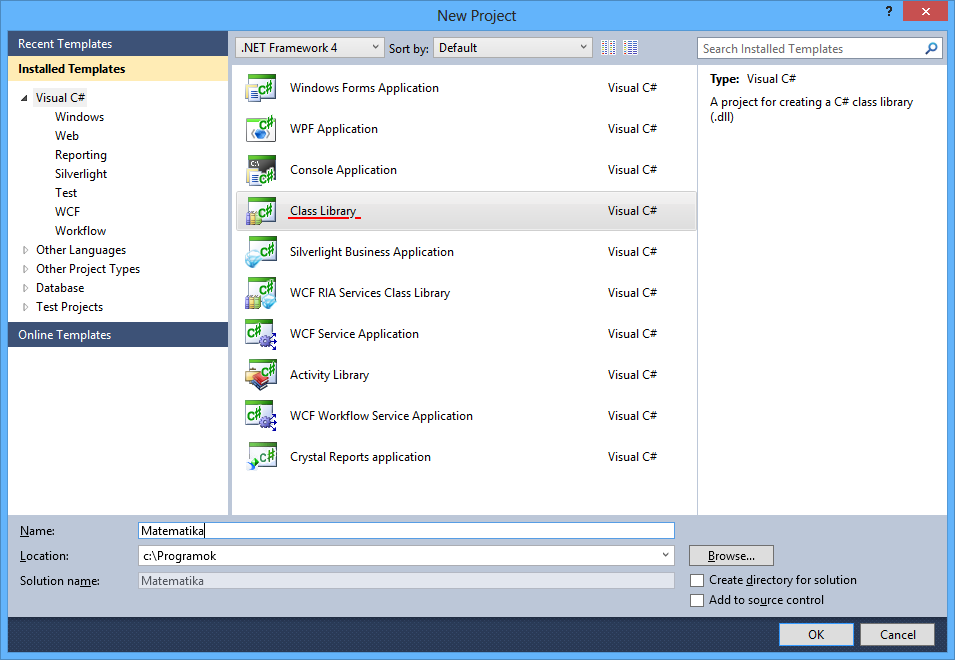Screen dimensions: 955x660
Task: Expand the Database node
Action: [x=25, y=288]
